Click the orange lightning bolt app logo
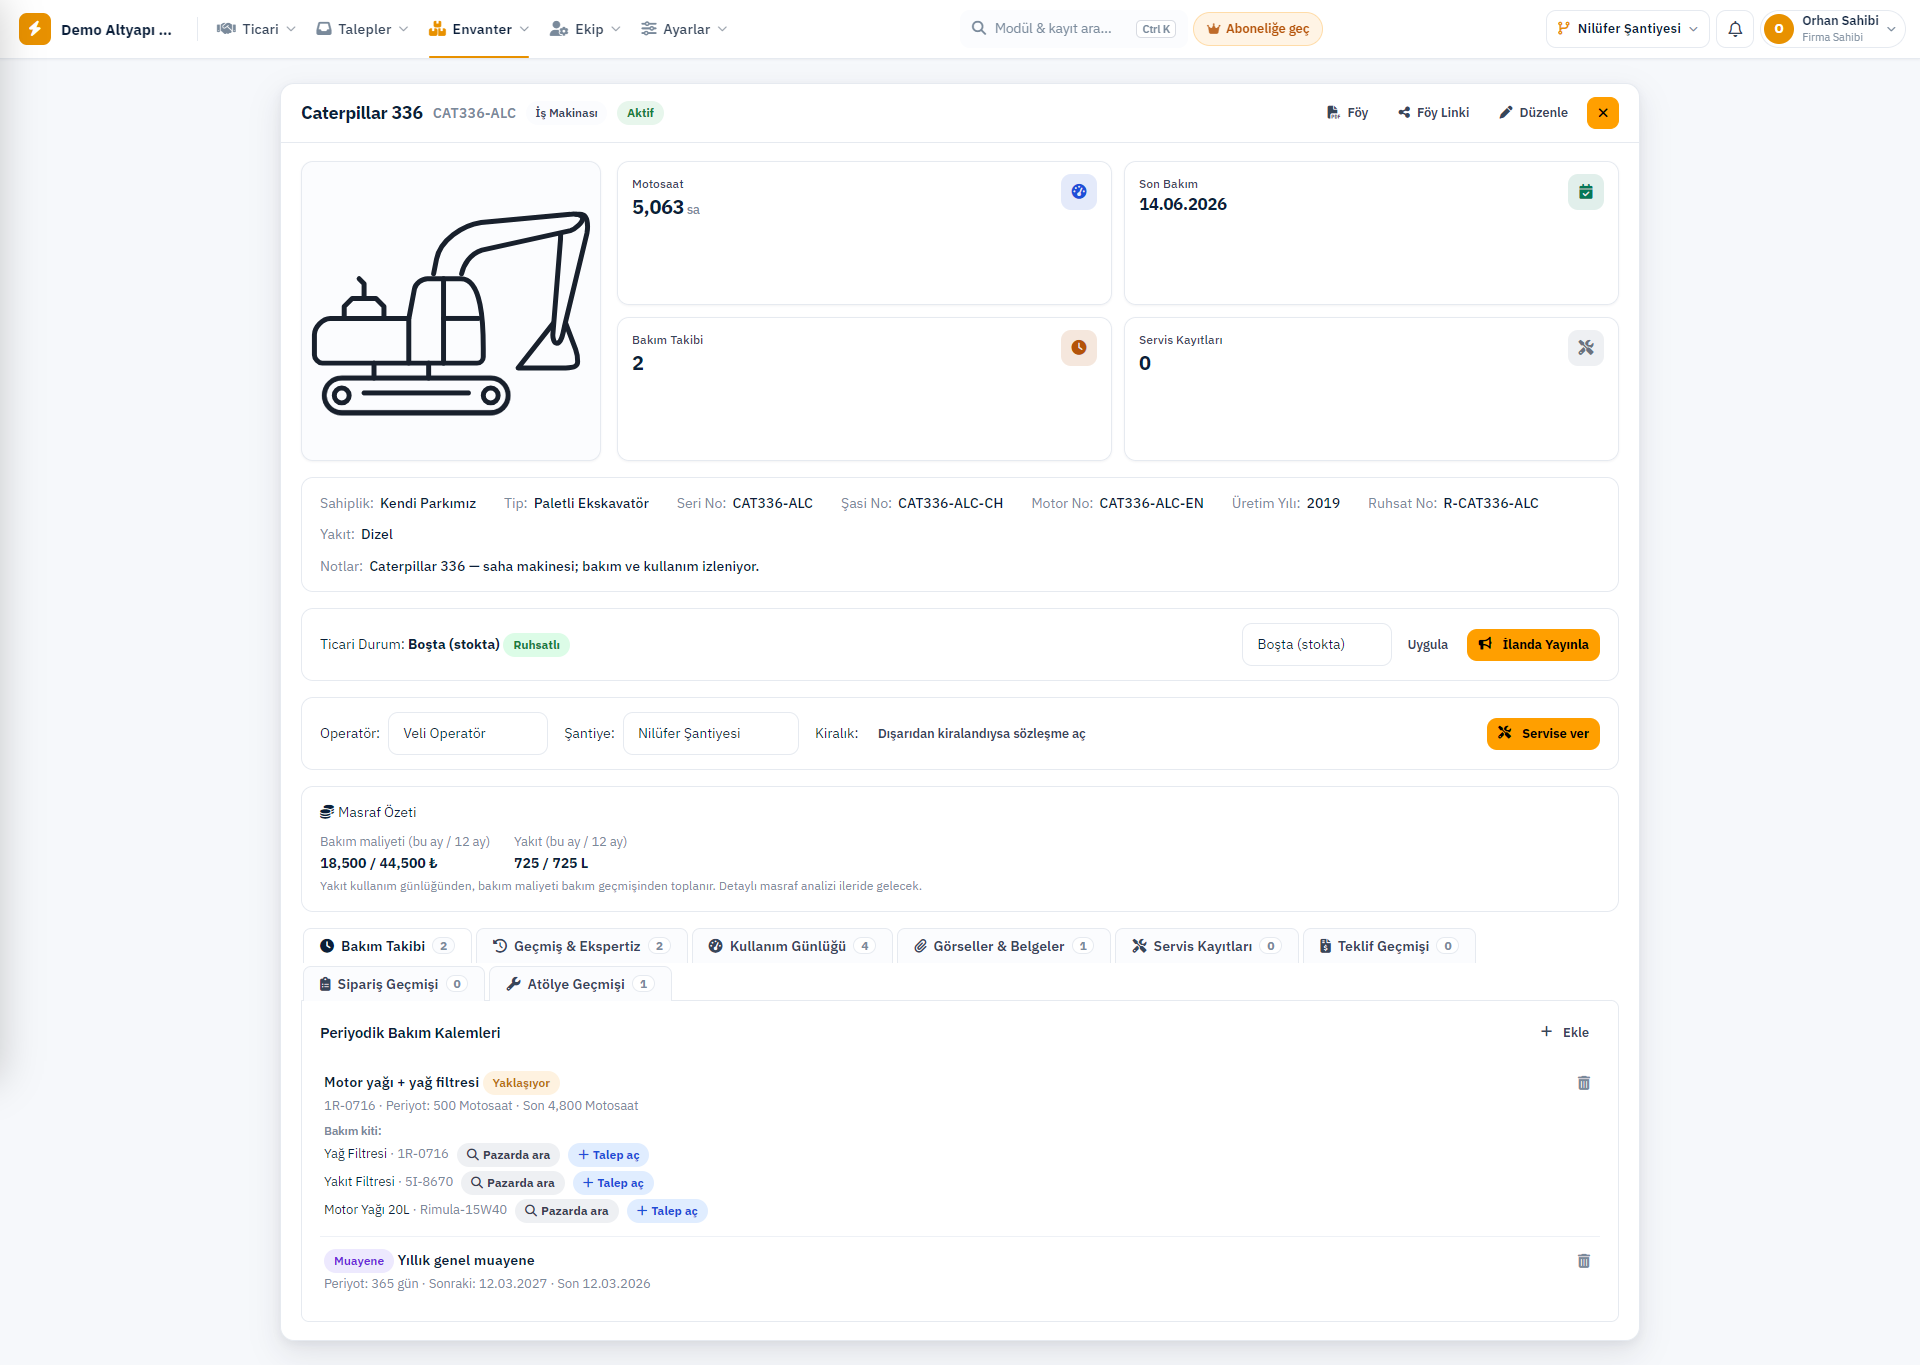Viewport: 1920px width, 1365px height. pyautogui.click(x=35, y=29)
